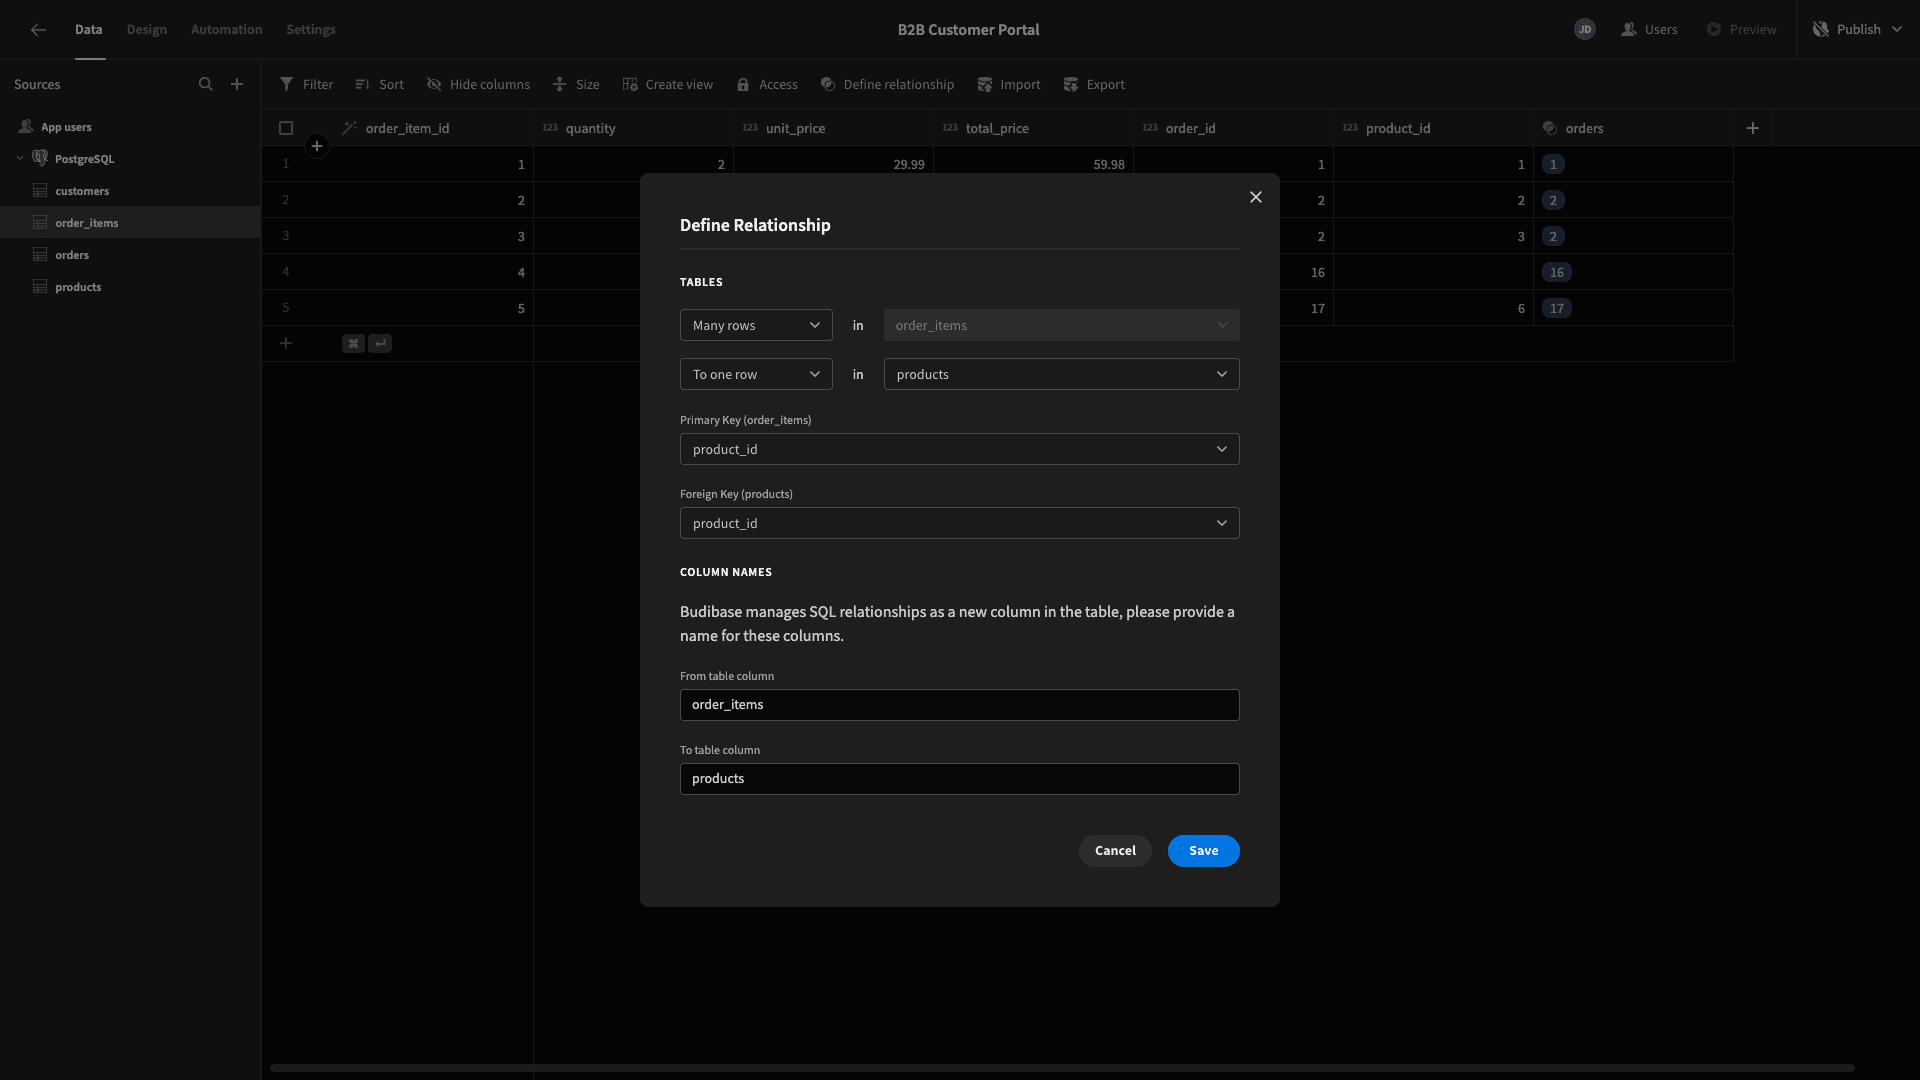Viewport: 1920px width, 1080px height.
Task: Switch to the Automation tab
Action: click(227, 30)
